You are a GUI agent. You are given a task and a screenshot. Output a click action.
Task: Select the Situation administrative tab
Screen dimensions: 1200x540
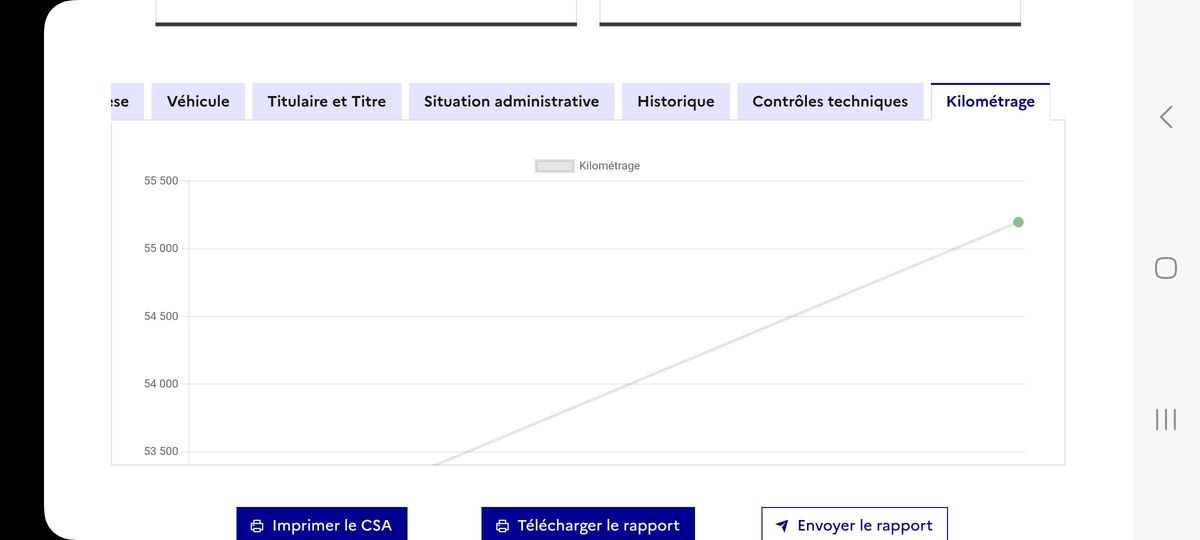(x=511, y=101)
